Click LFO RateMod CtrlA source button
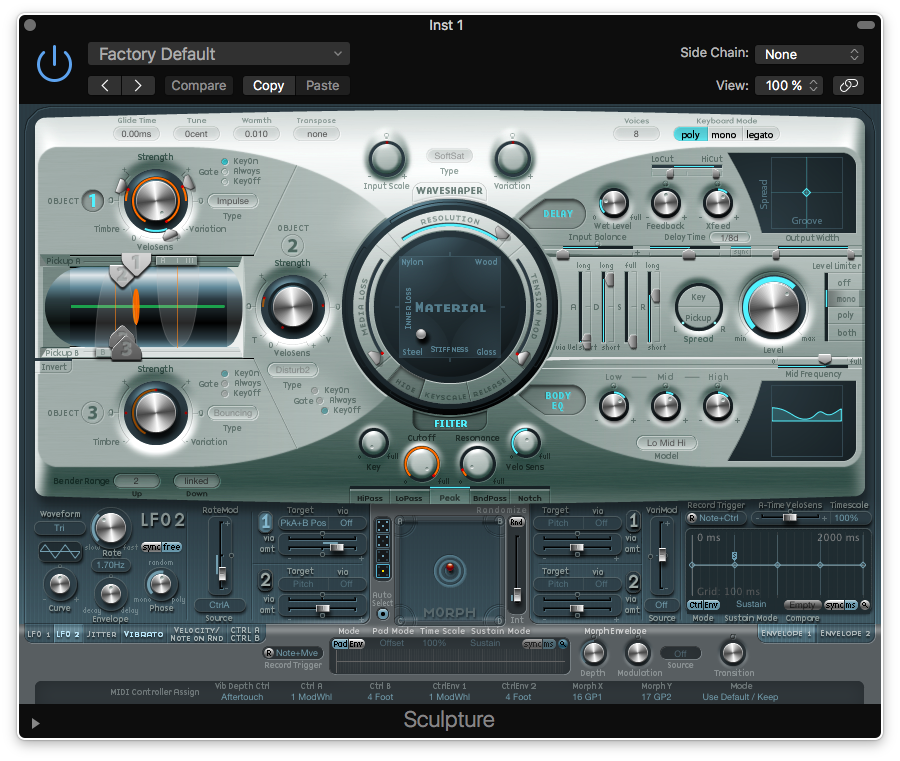This screenshot has height=761, width=900. (219, 605)
